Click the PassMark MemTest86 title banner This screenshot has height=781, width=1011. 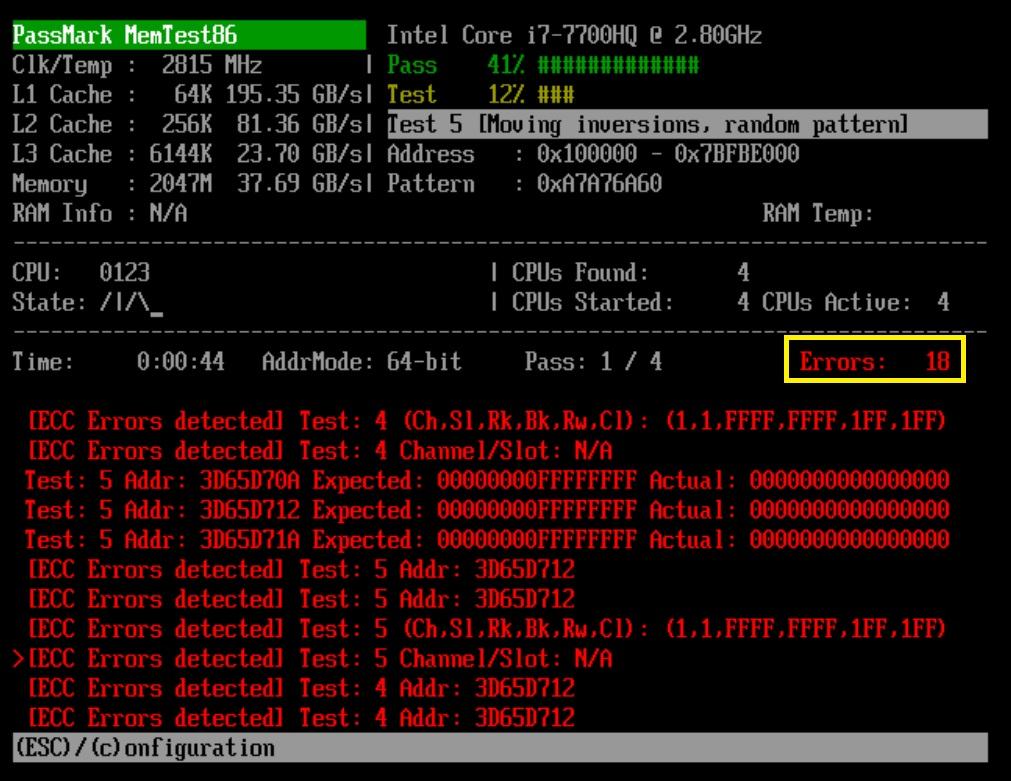point(189,35)
